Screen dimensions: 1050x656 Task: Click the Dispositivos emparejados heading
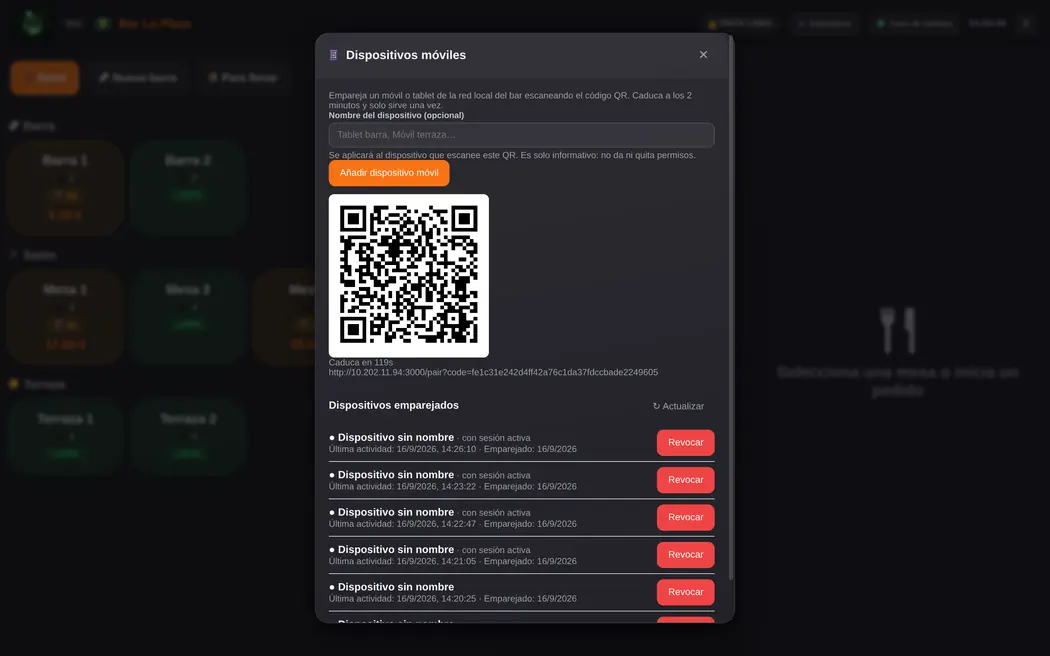pos(394,405)
